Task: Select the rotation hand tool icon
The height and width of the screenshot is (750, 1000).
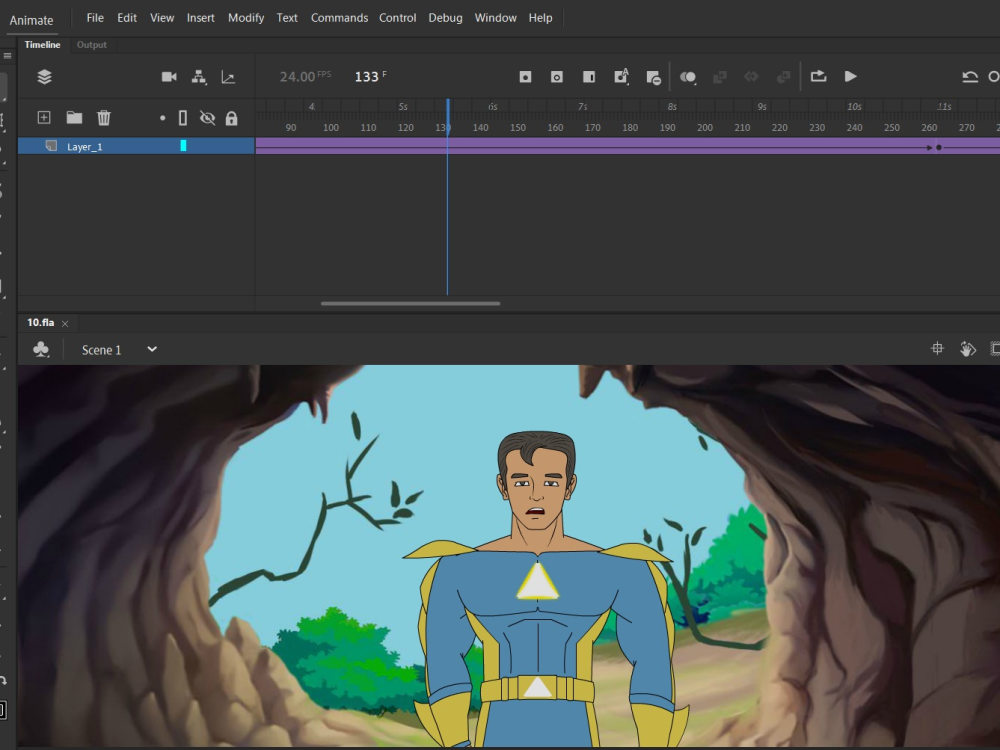Action: coord(967,349)
